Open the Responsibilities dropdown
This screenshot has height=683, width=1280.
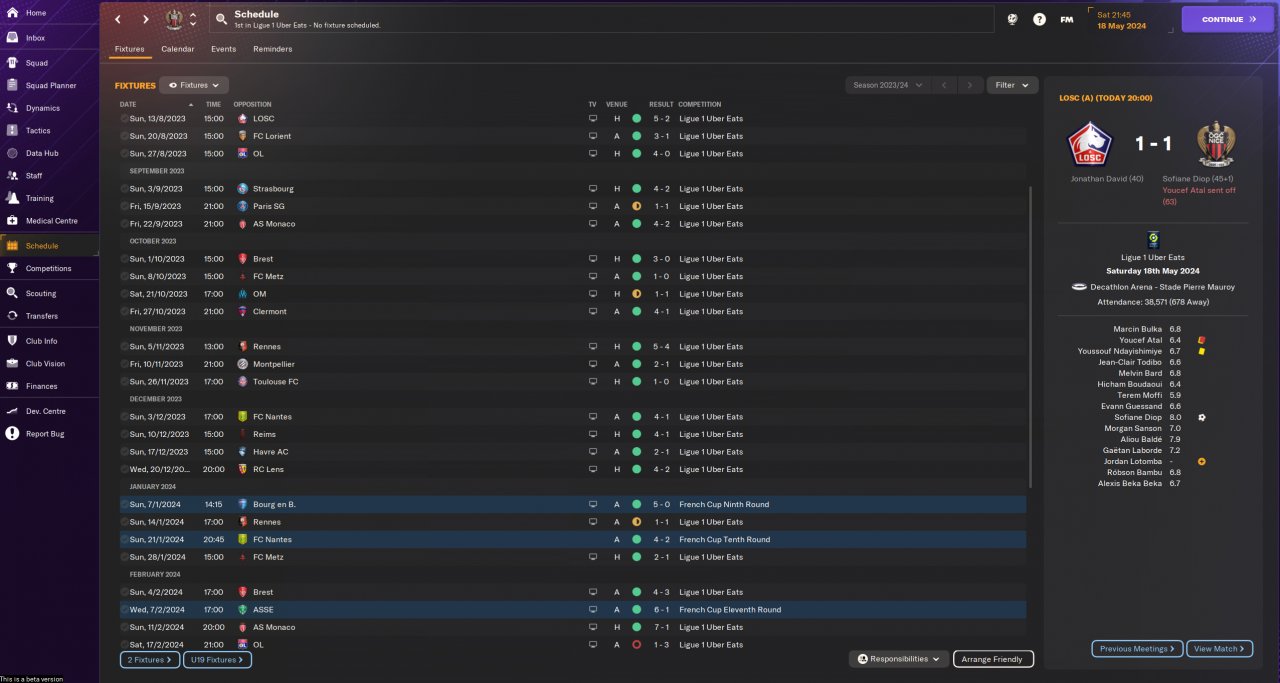(x=900, y=659)
